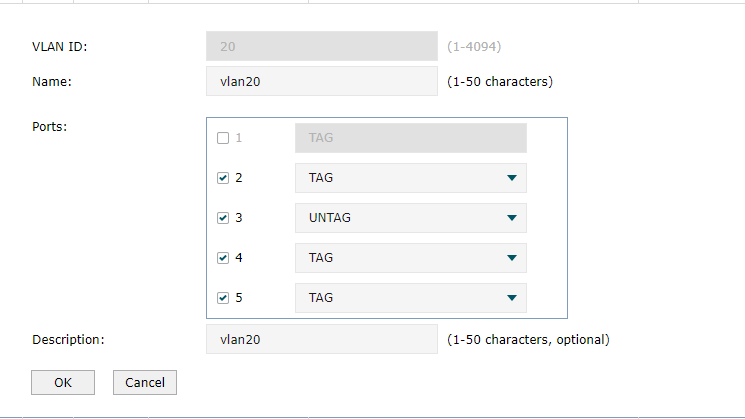Select the greyed VLAN ID field showing 20
This screenshot has height=419, width=745.
click(x=322, y=46)
